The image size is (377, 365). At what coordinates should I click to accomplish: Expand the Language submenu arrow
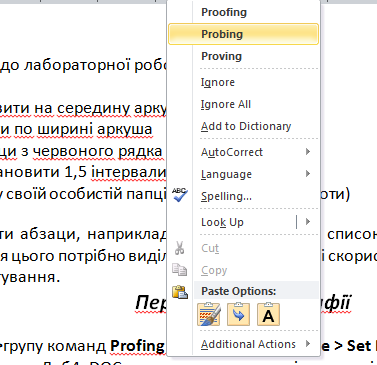pos(308,174)
